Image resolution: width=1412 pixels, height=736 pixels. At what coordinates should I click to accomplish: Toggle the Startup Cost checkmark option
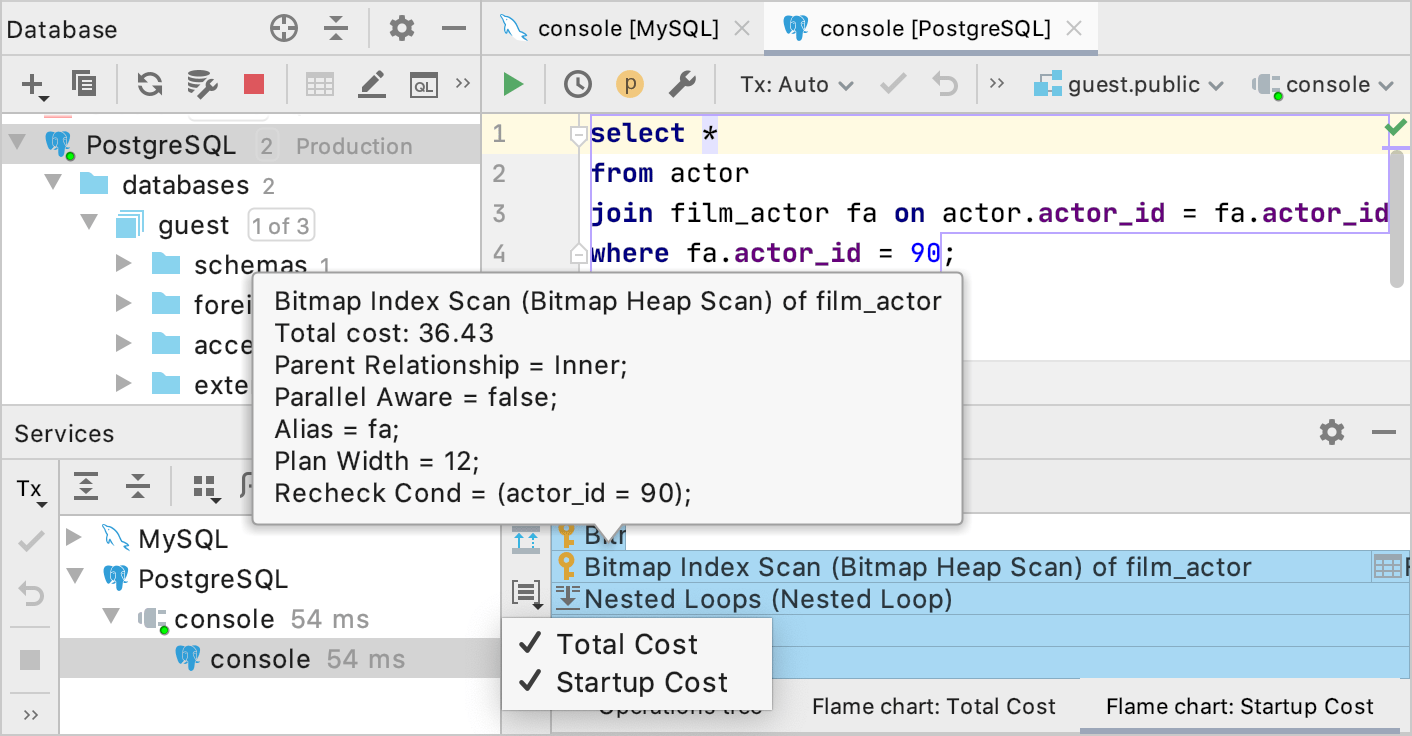click(641, 683)
